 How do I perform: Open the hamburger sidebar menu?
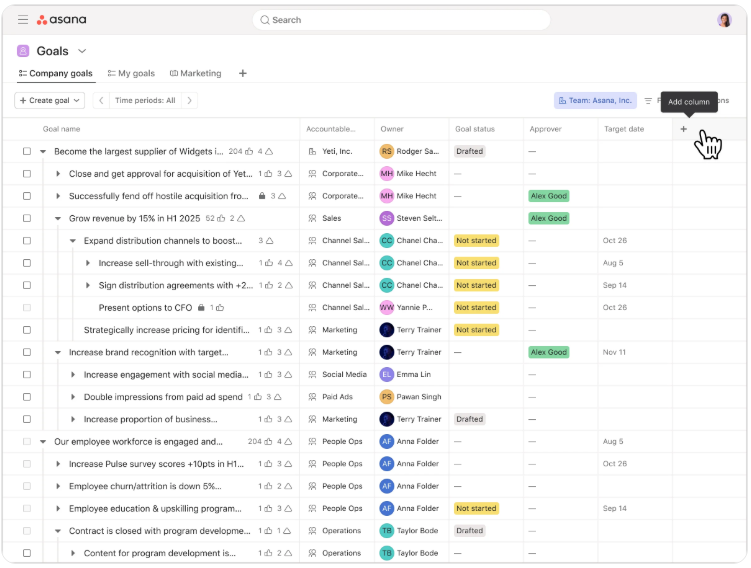click(23, 20)
